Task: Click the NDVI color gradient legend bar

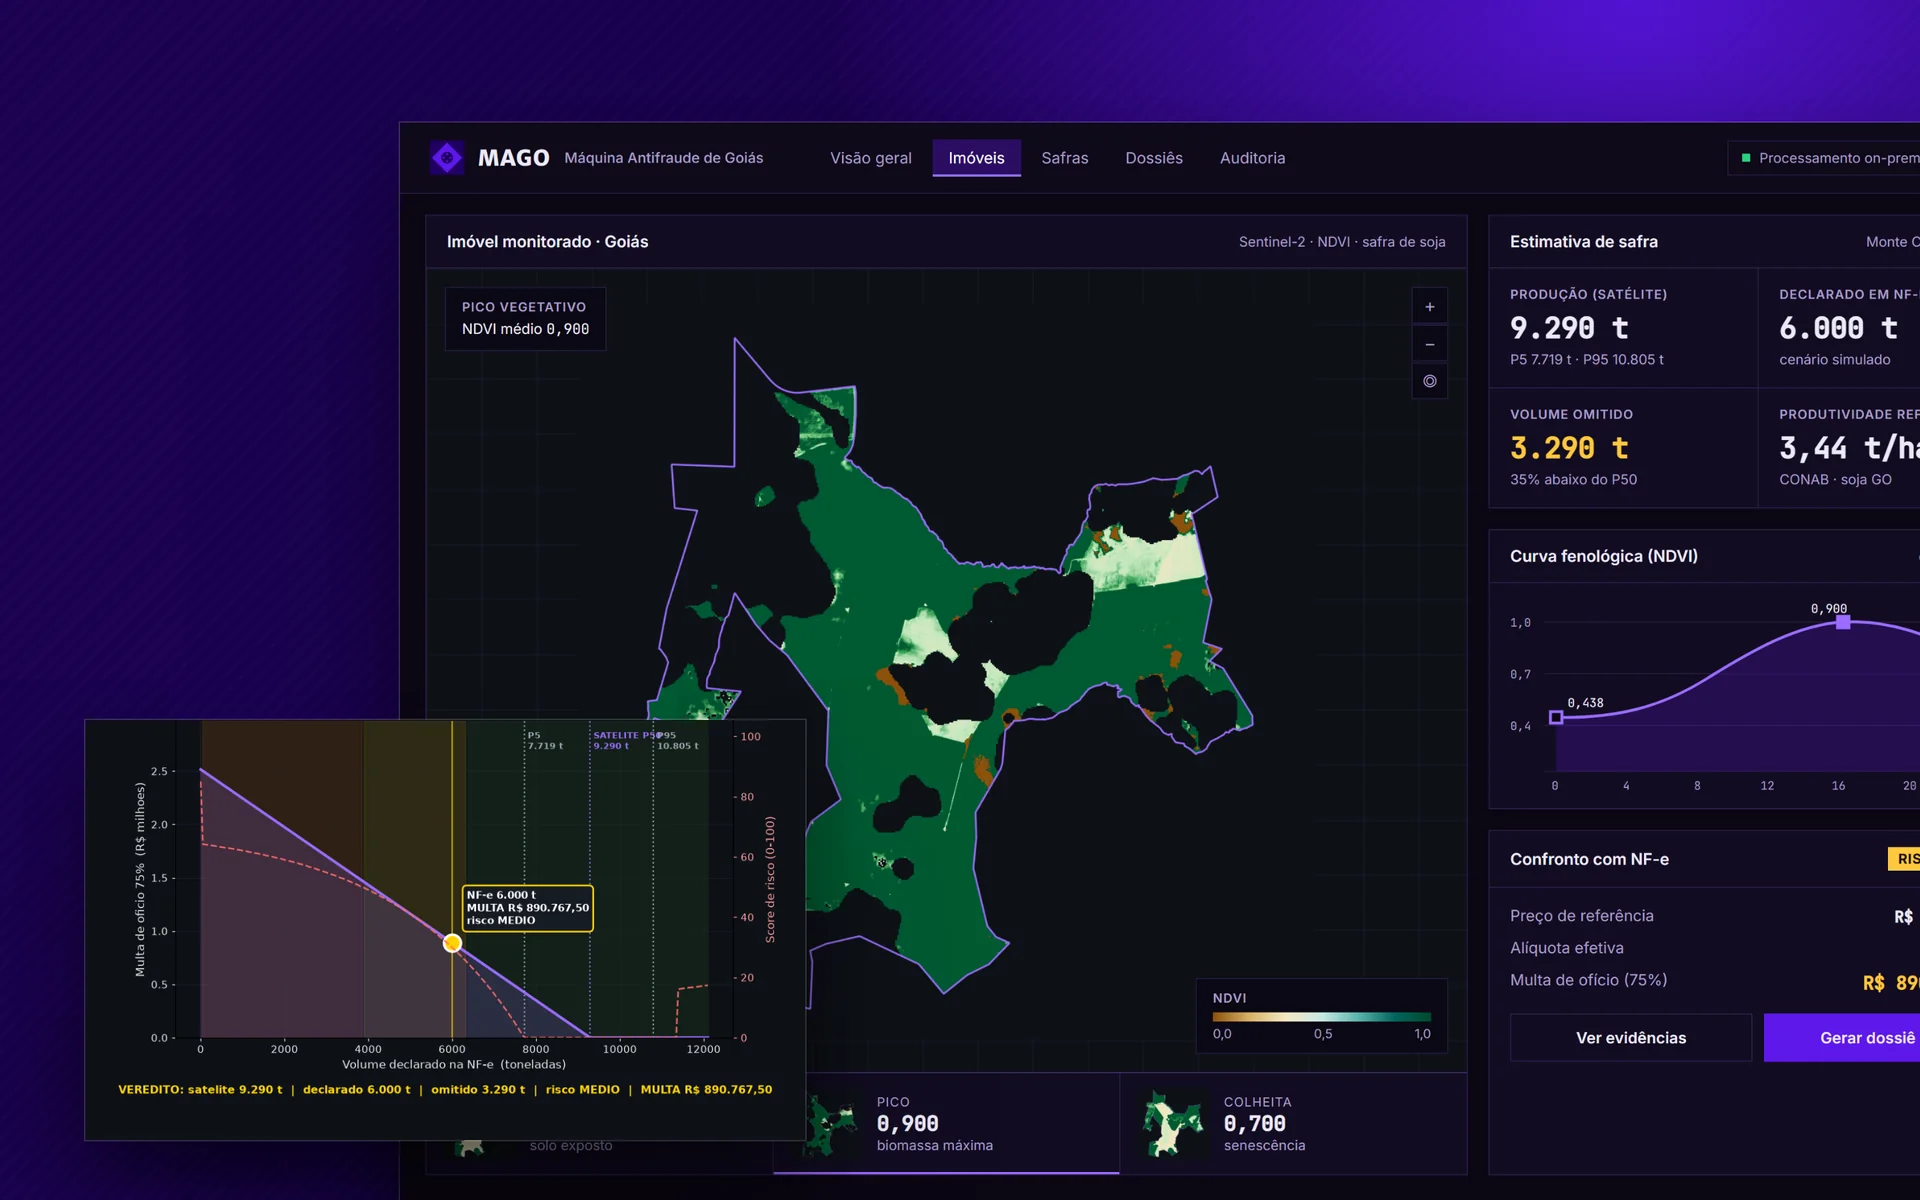Action: (x=1321, y=1017)
